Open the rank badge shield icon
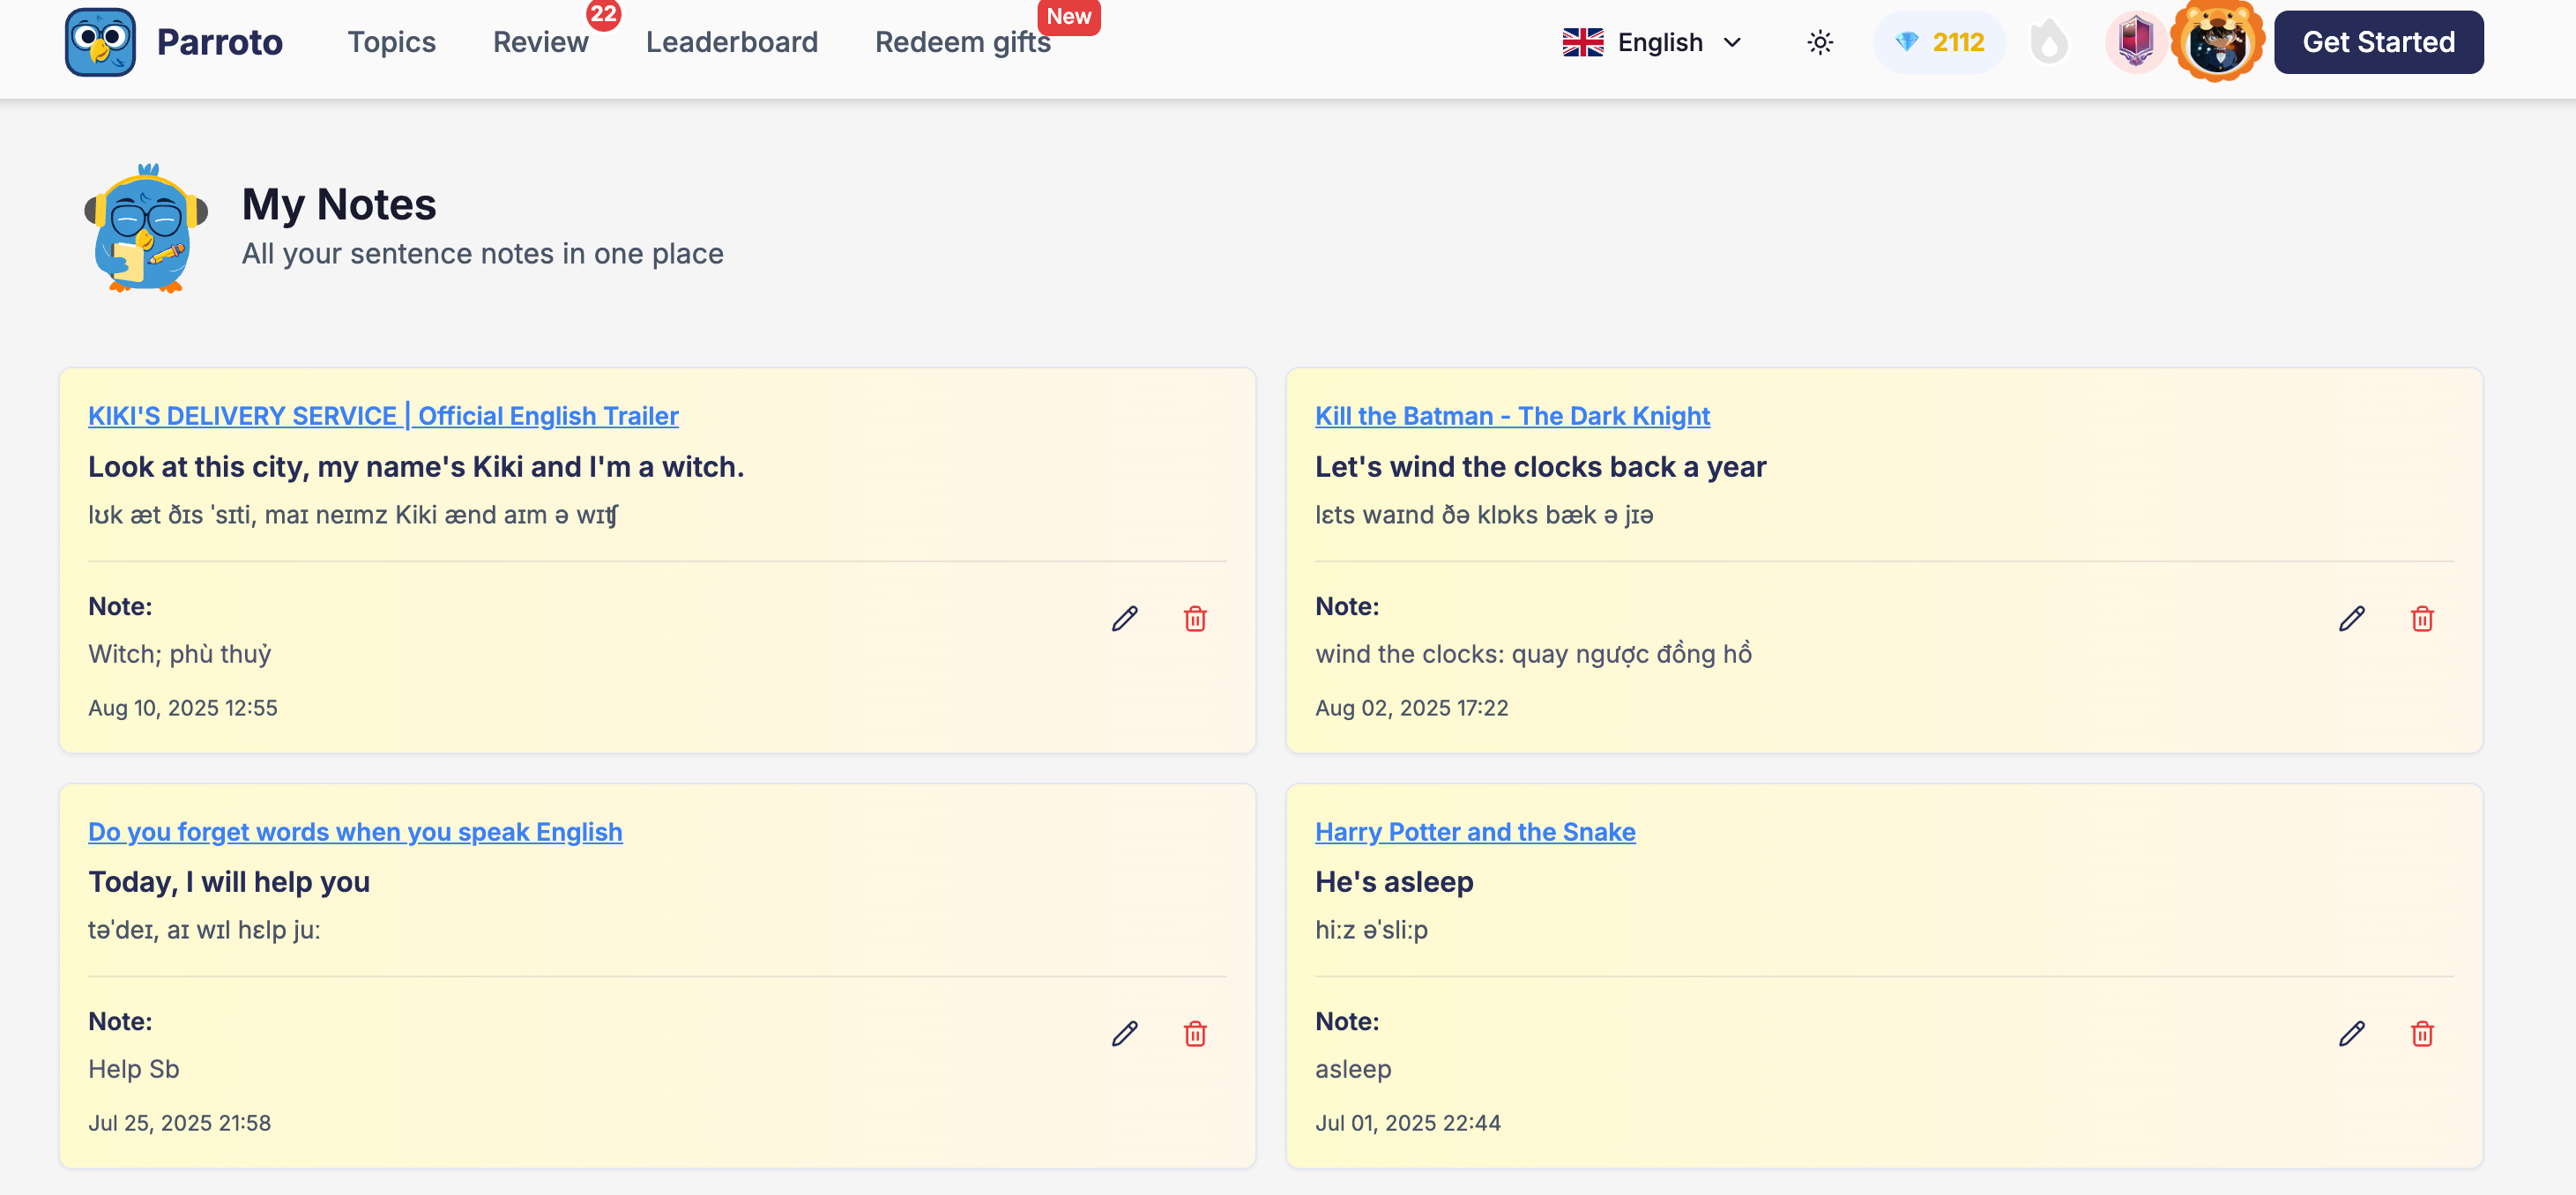Image resolution: width=2576 pixels, height=1195 pixels. (x=2136, y=42)
